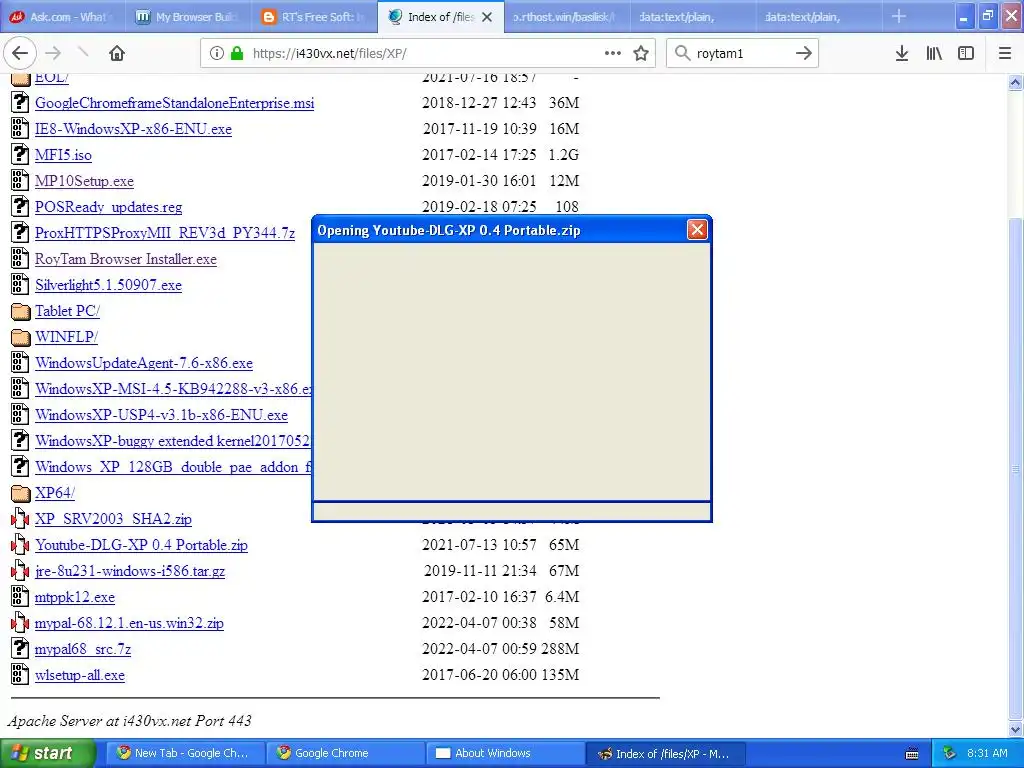Open the hamburger application menu
The width and height of the screenshot is (1024, 768).
coord(1004,53)
